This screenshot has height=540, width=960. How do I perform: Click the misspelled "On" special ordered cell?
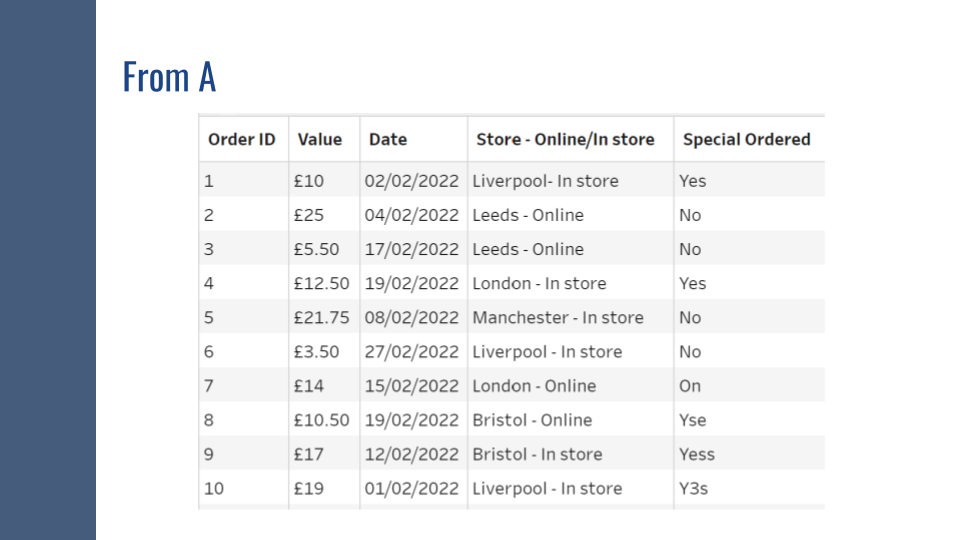(690, 386)
